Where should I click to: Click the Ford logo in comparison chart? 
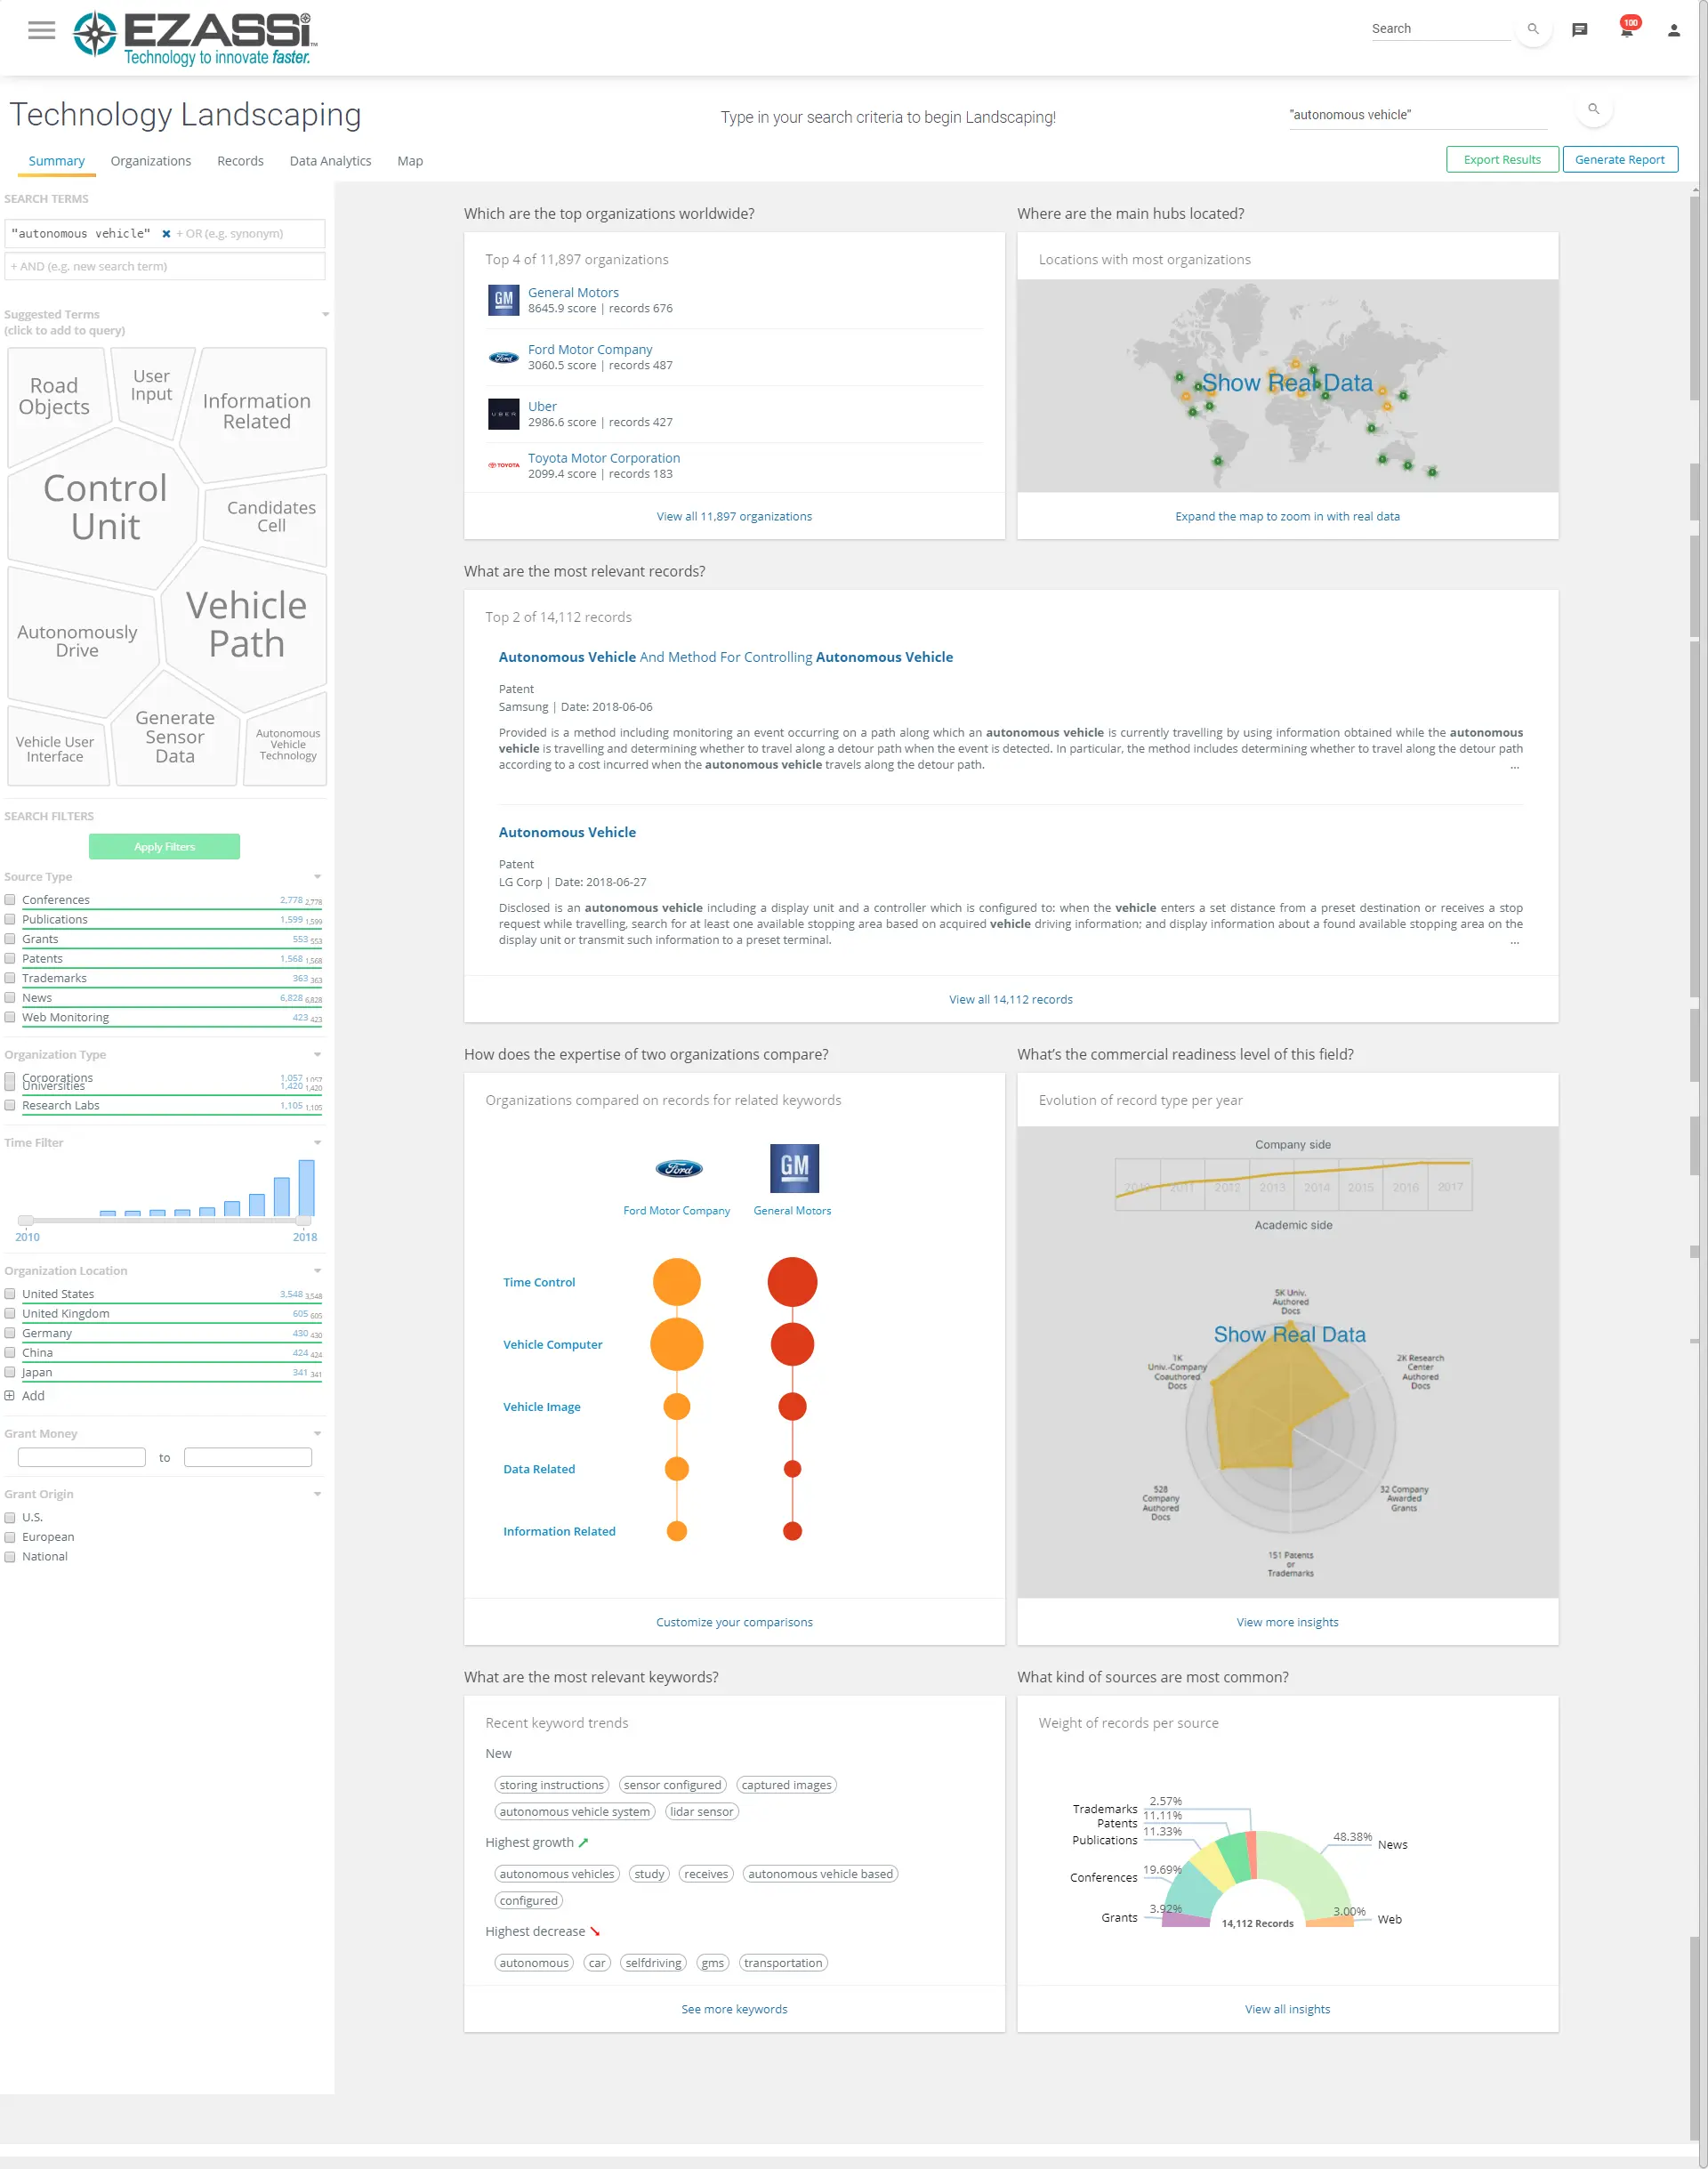coord(678,1168)
